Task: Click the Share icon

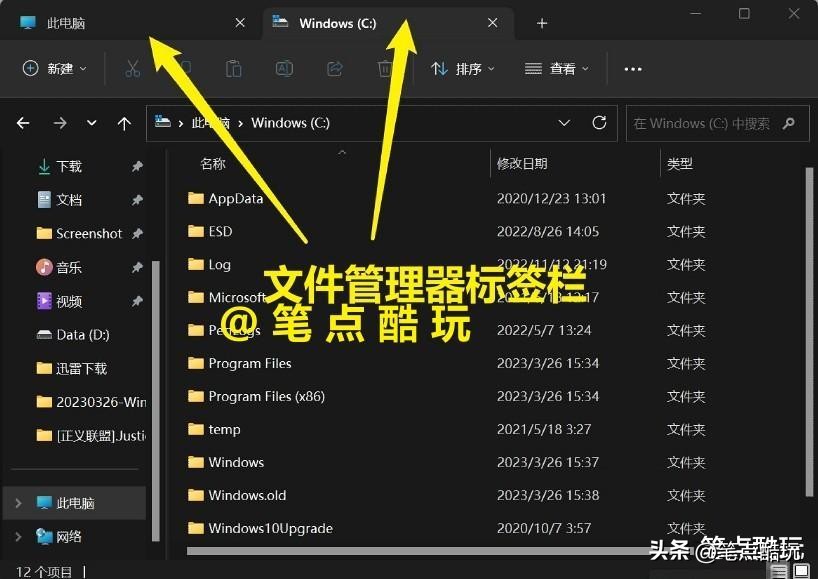Action: pos(334,68)
